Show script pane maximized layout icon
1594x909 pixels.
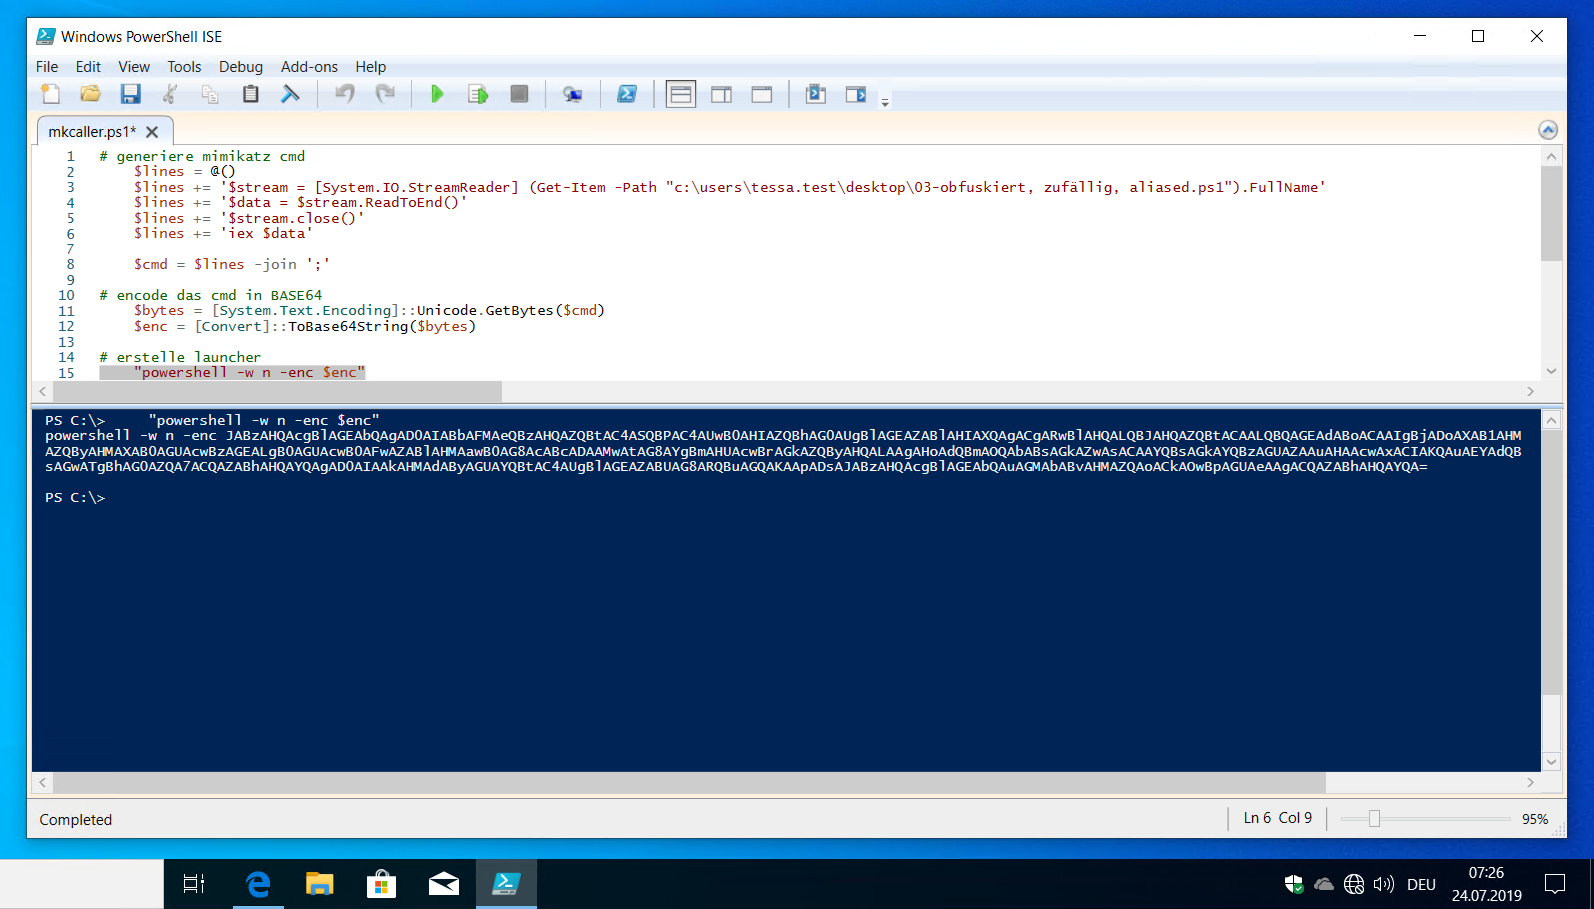762,94
